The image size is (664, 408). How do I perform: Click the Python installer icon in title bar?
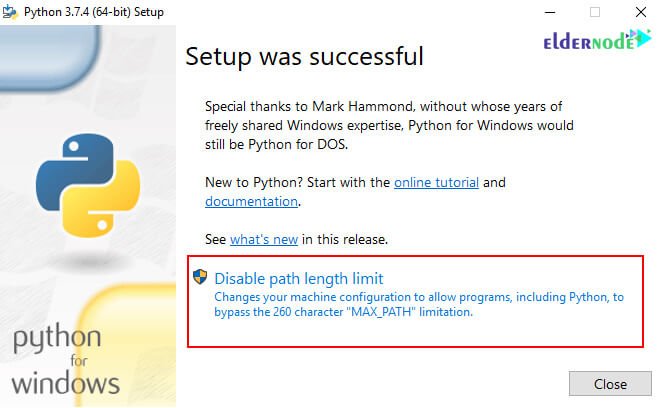pos(10,12)
